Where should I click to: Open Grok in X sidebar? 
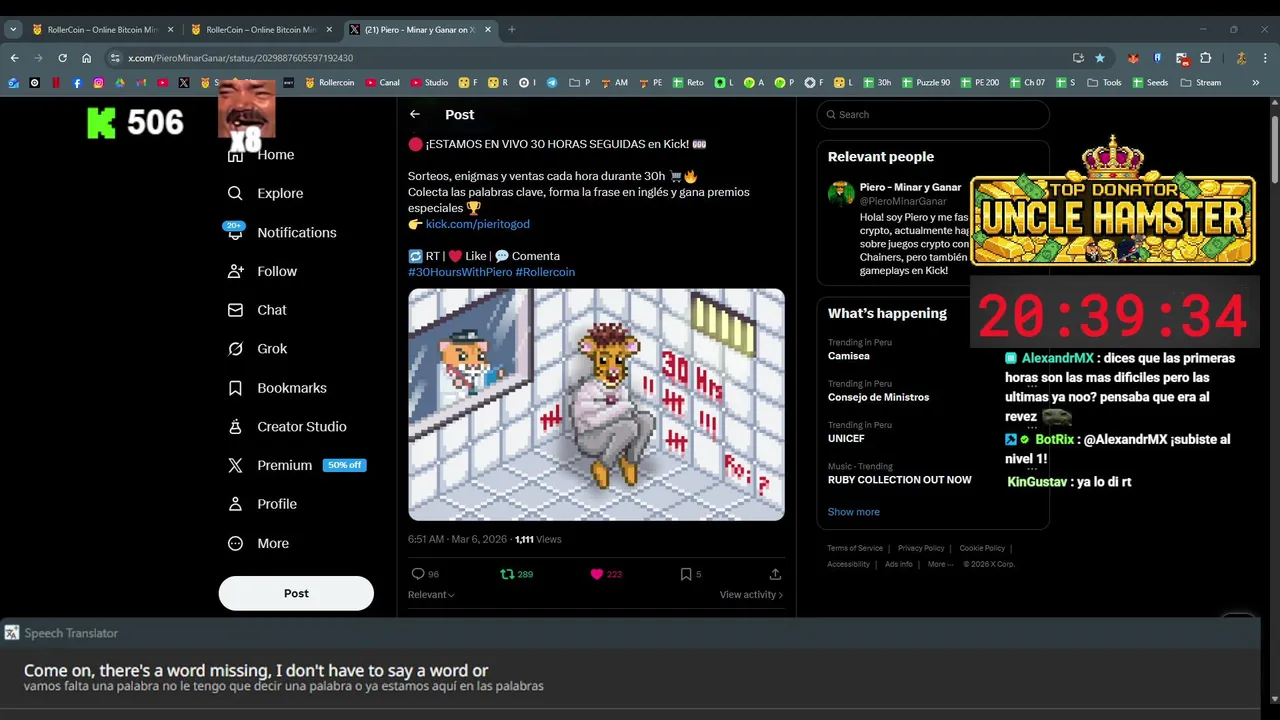point(257,349)
